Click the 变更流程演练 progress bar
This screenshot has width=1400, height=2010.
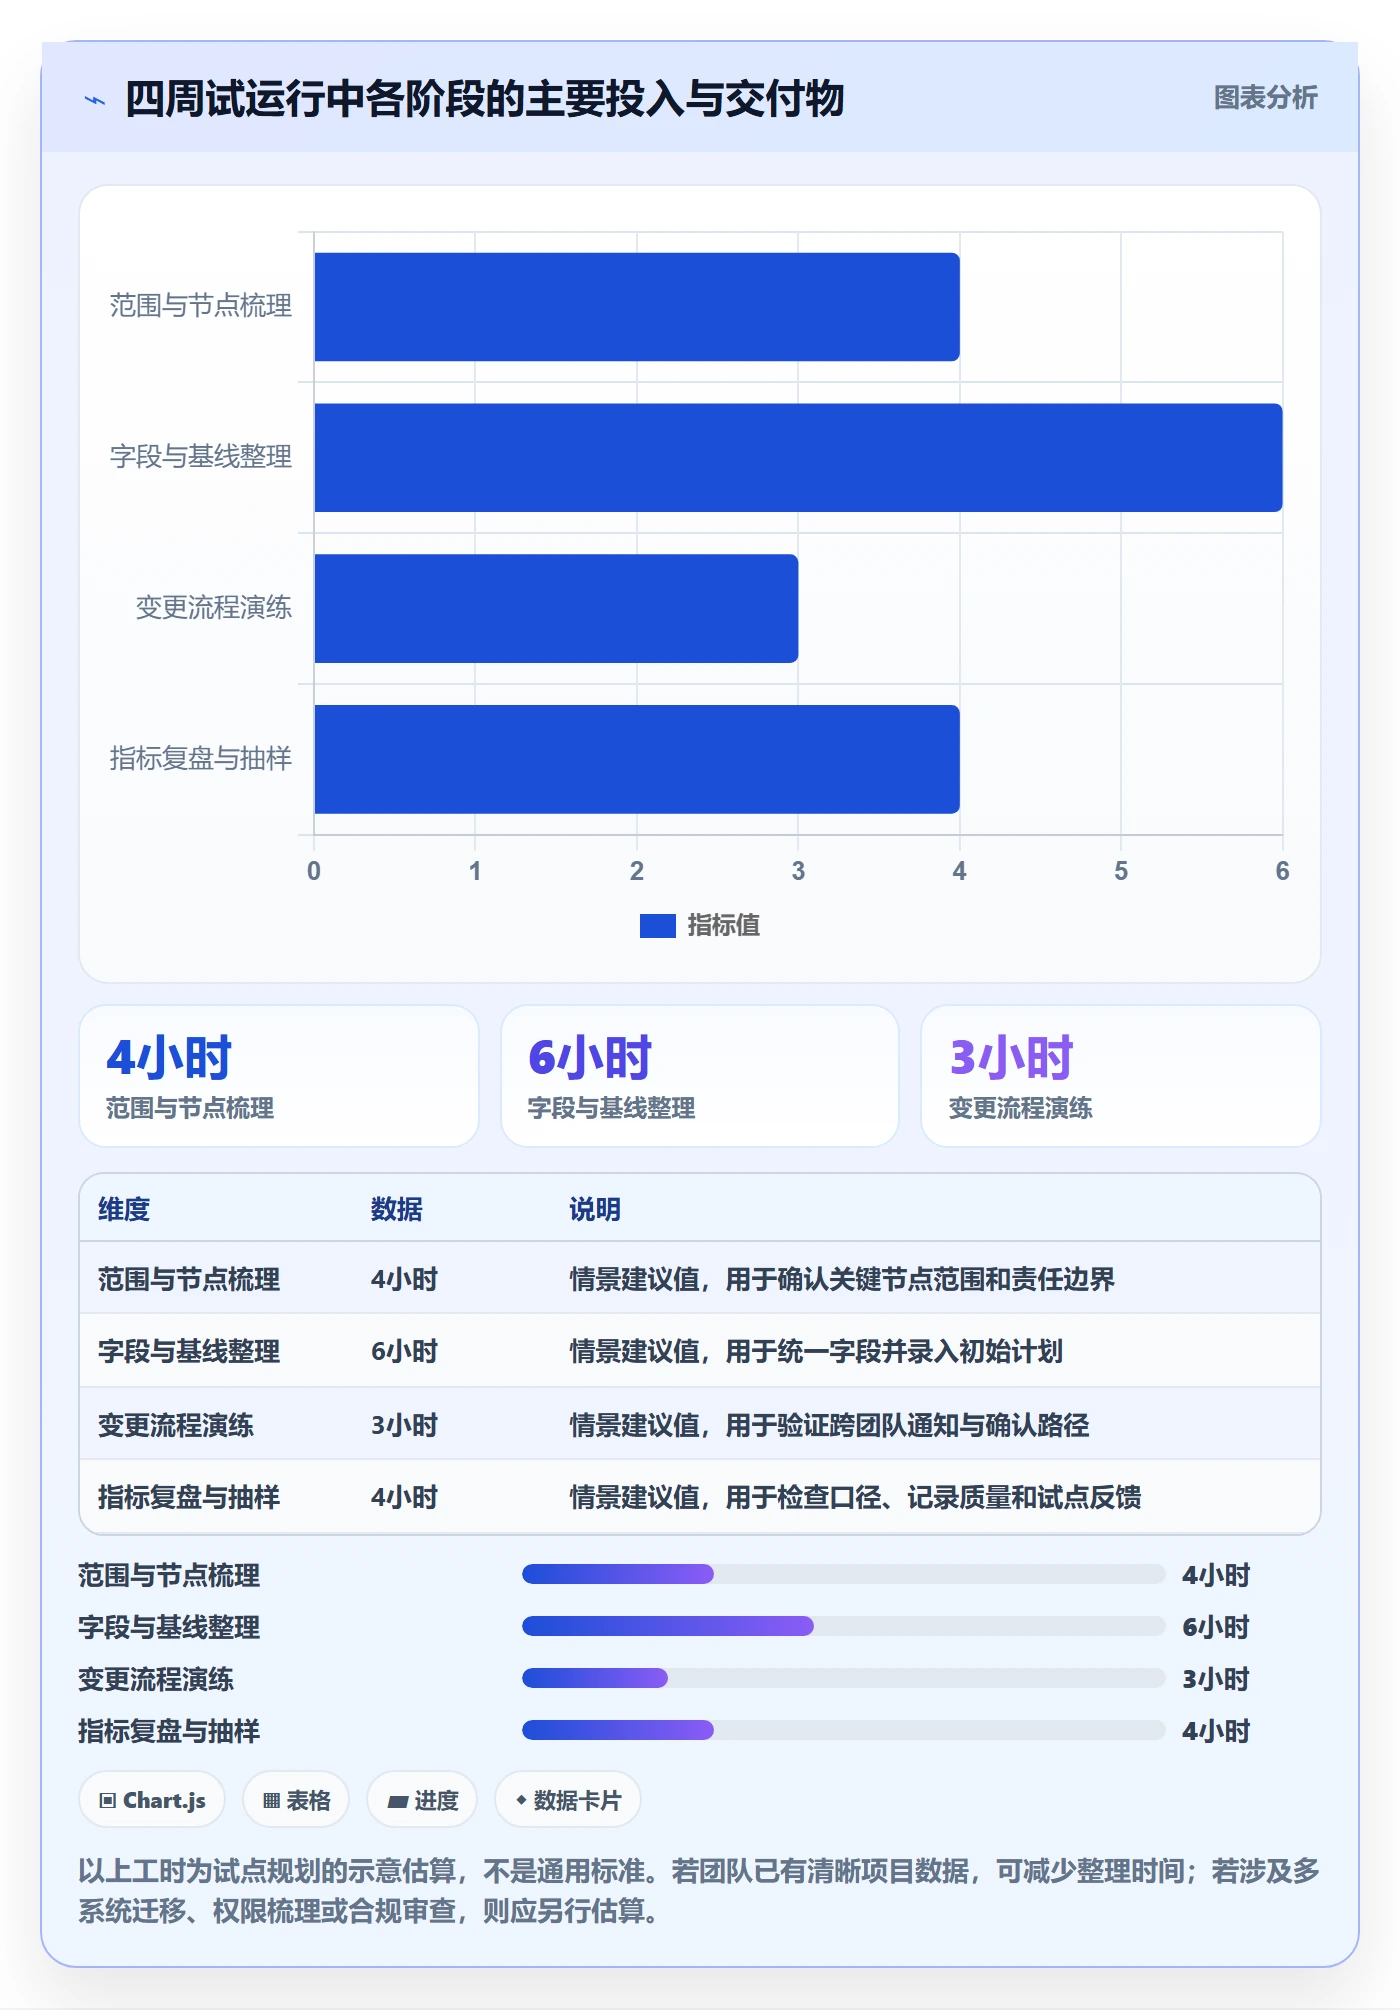843,1678
